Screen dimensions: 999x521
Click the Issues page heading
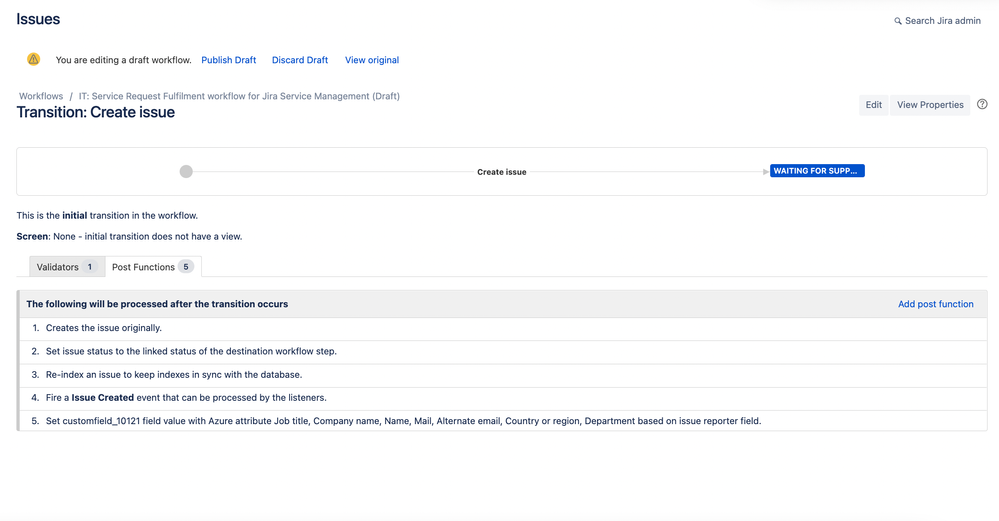(38, 19)
